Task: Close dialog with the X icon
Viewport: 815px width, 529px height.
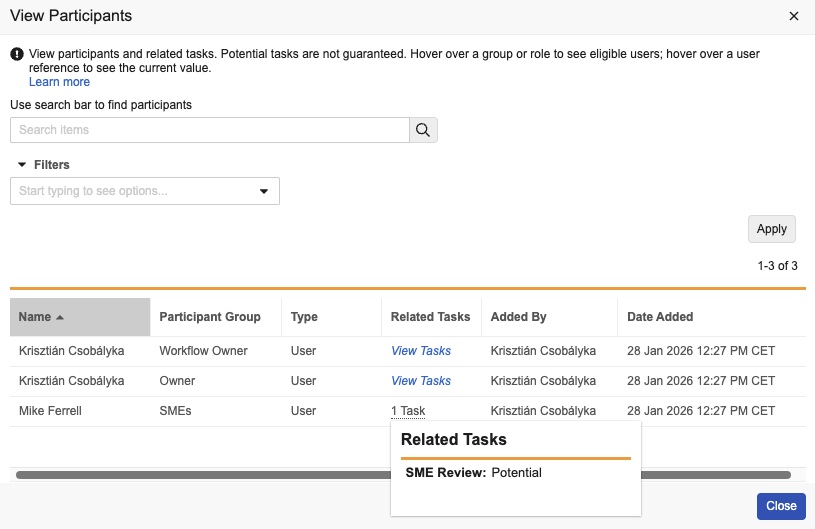Action: tap(794, 16)
